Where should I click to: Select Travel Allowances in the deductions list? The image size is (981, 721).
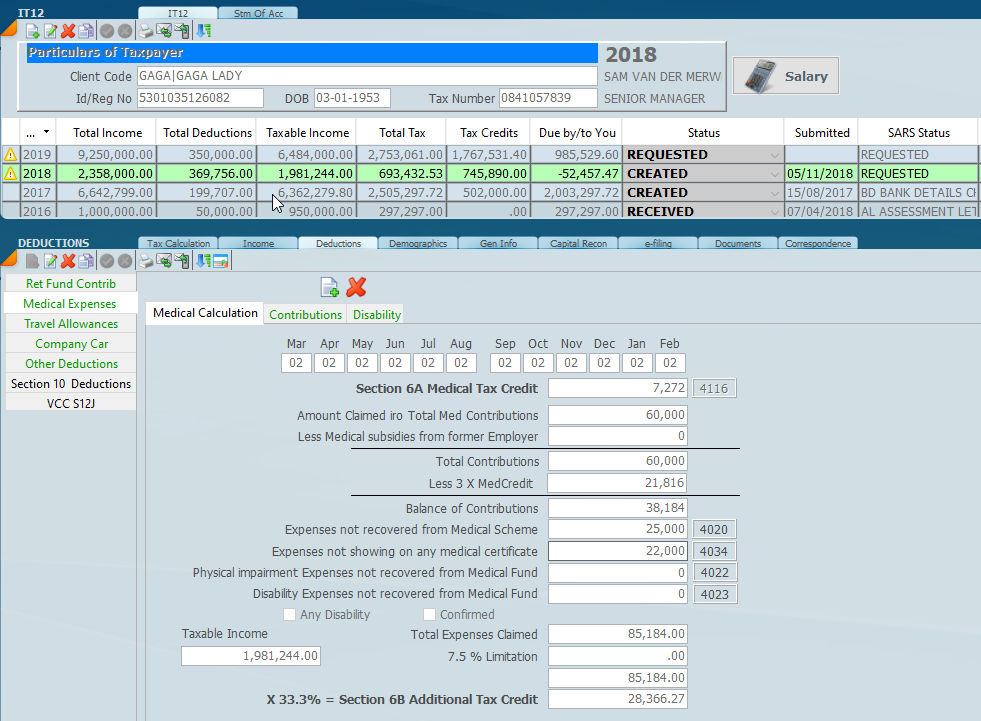click(71, 324)
